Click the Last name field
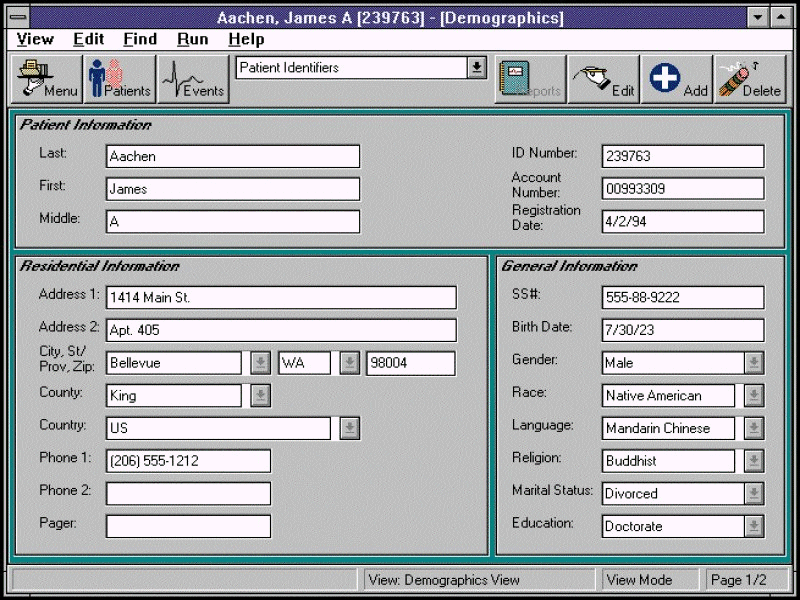 [x=232, y=157]
